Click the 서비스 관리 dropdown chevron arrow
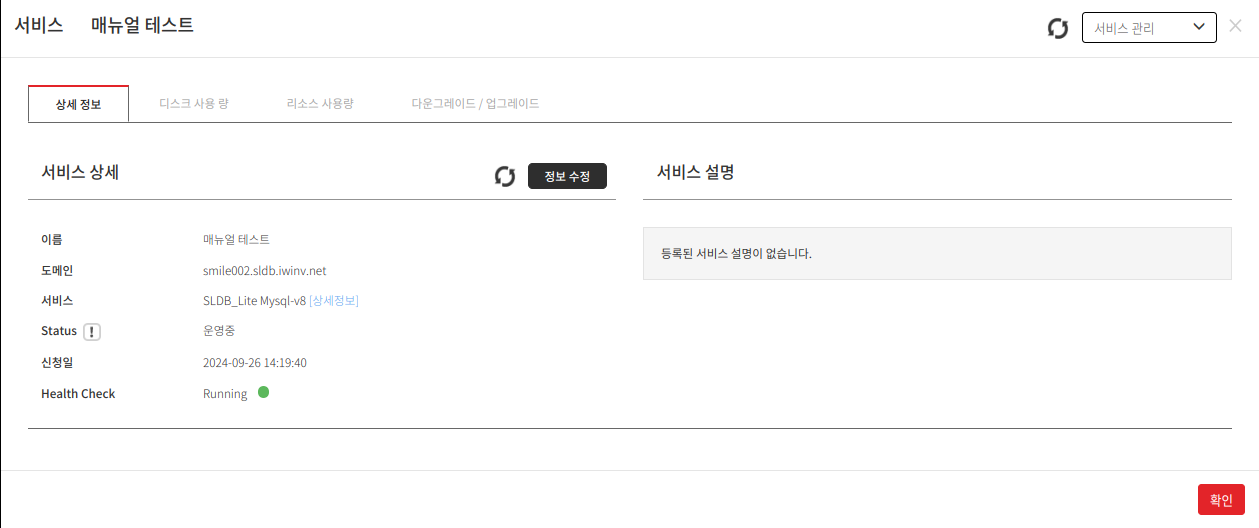The image size is (1259, 528). click(1200, 28)
